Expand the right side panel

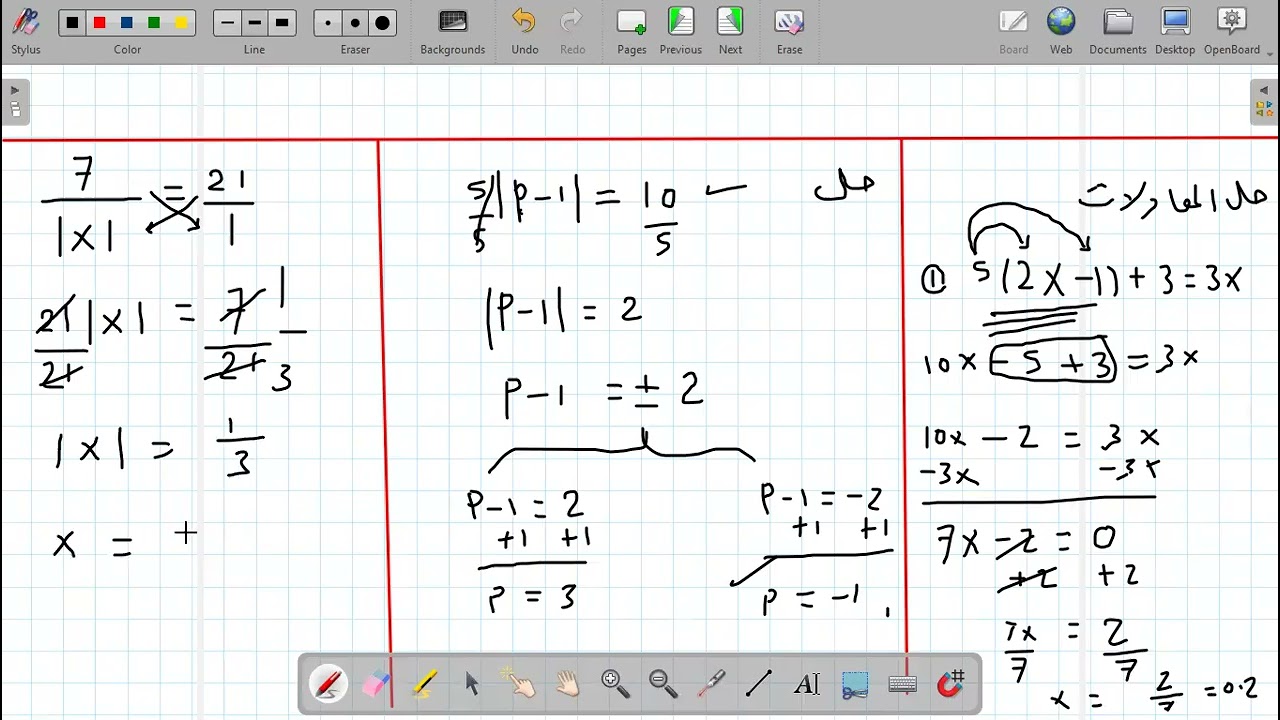pyautogui.click(x=1265, y=101)
